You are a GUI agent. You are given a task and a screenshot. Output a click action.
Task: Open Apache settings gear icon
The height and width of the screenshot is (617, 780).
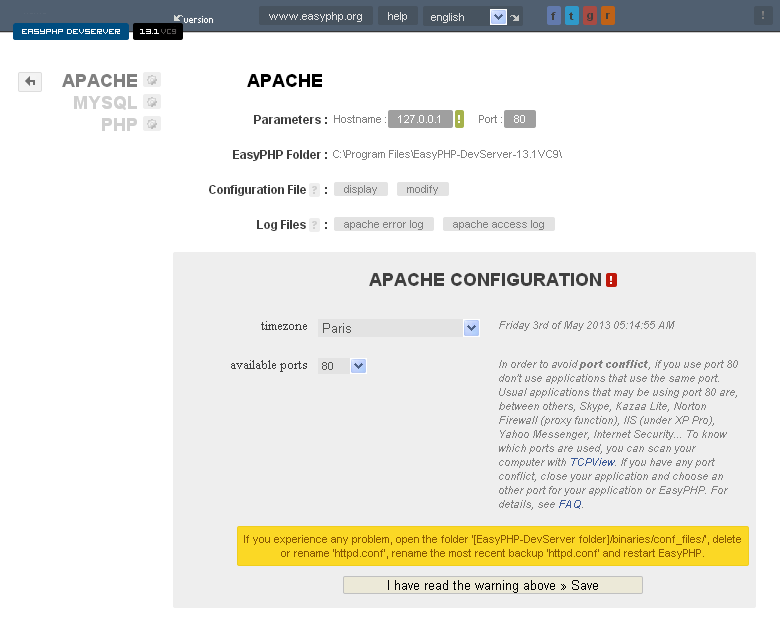152,80
